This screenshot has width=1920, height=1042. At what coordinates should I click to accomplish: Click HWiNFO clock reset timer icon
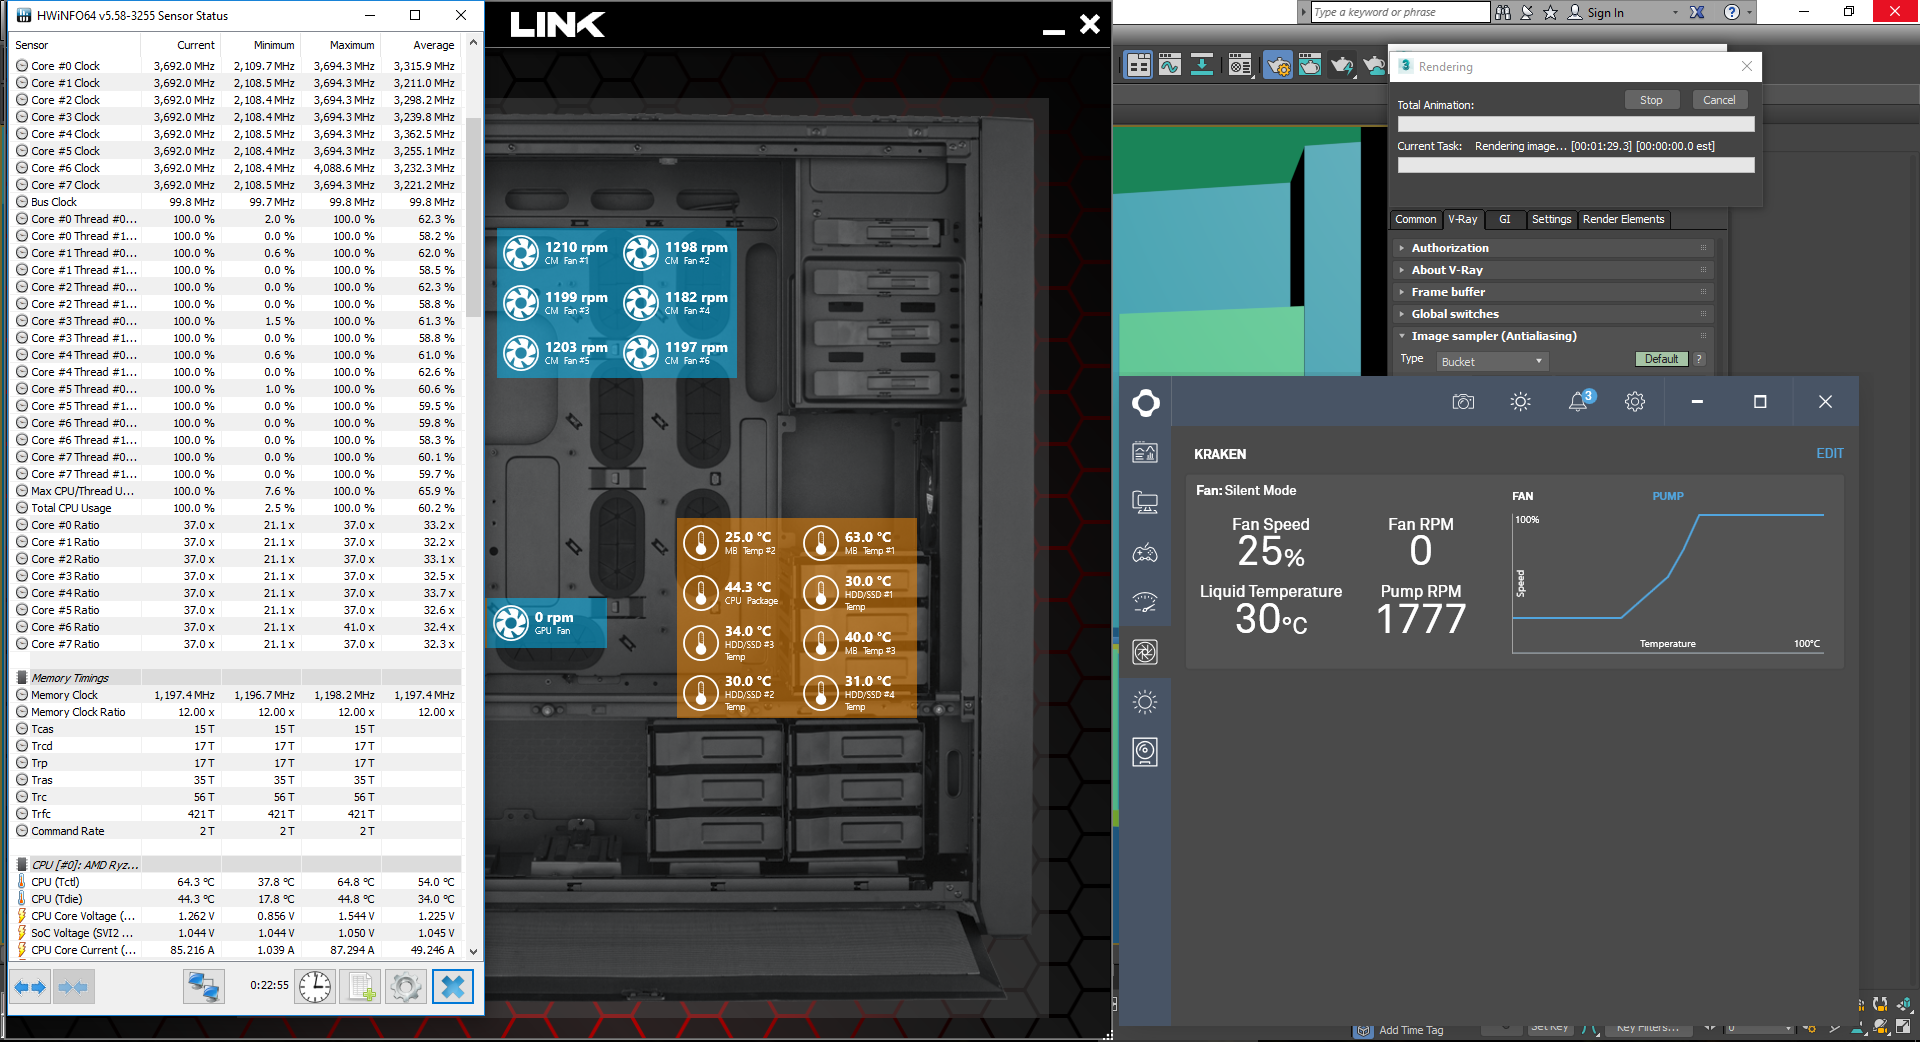pos(314,987)
